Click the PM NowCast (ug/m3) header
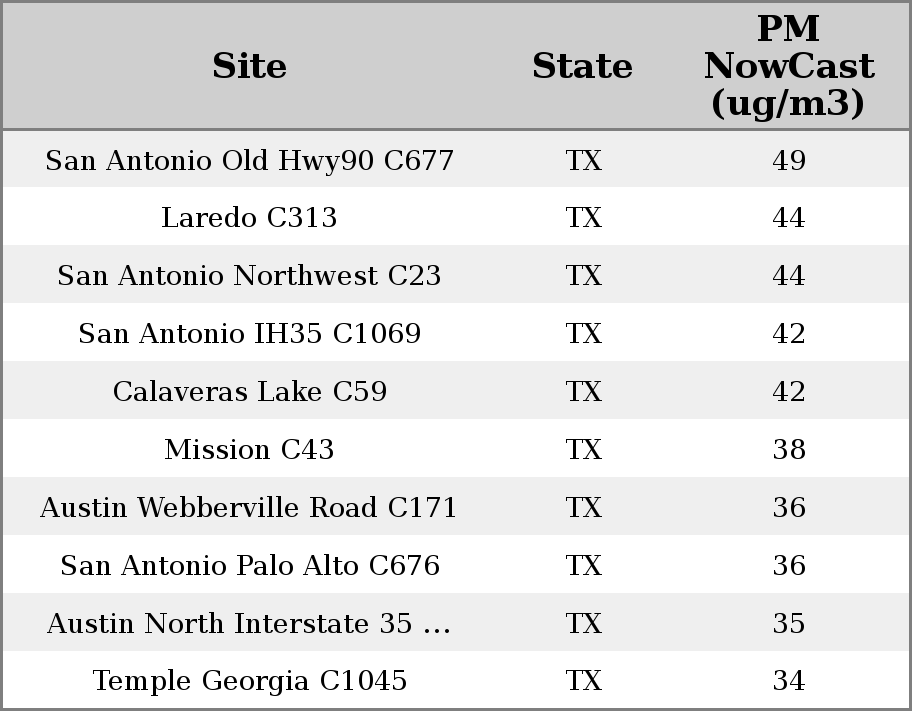The image size is (912, 711). click(x=788, y=66)
